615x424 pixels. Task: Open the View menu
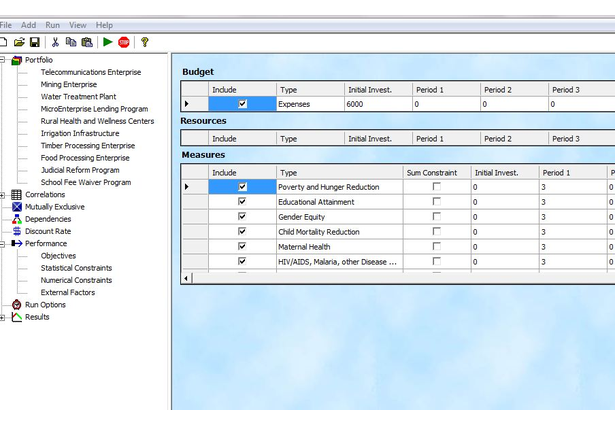click(78, 25)
